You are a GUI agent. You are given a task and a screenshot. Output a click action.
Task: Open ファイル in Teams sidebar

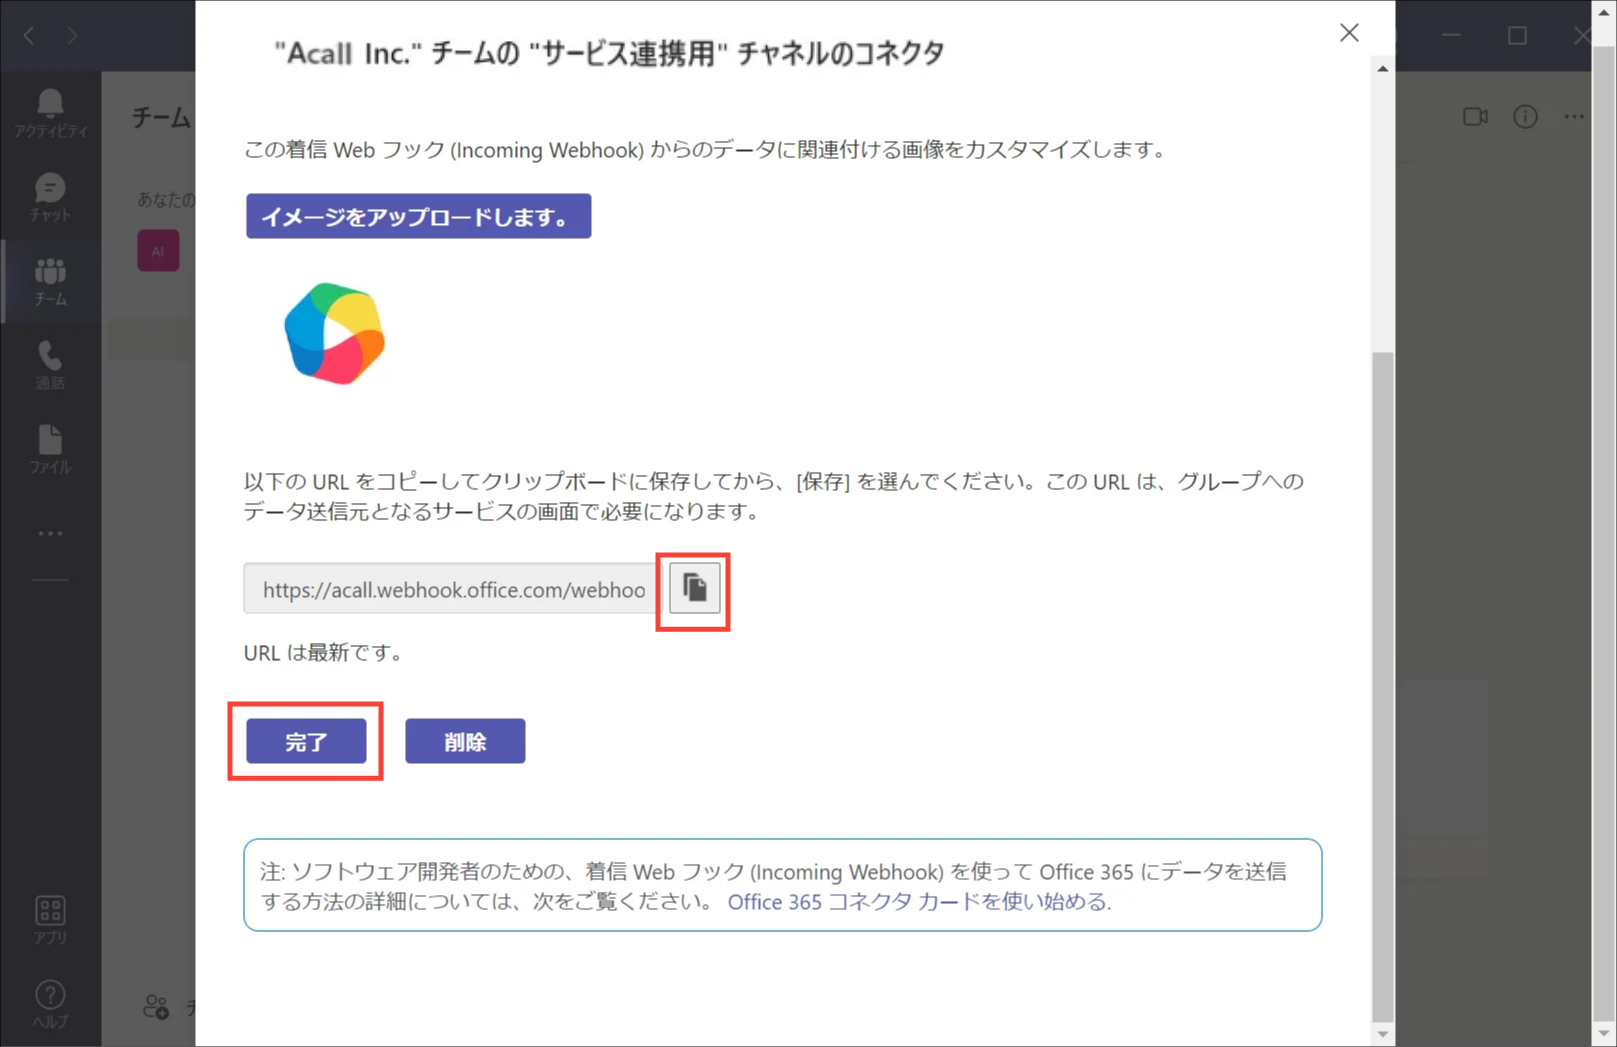[x=50, y=449]
